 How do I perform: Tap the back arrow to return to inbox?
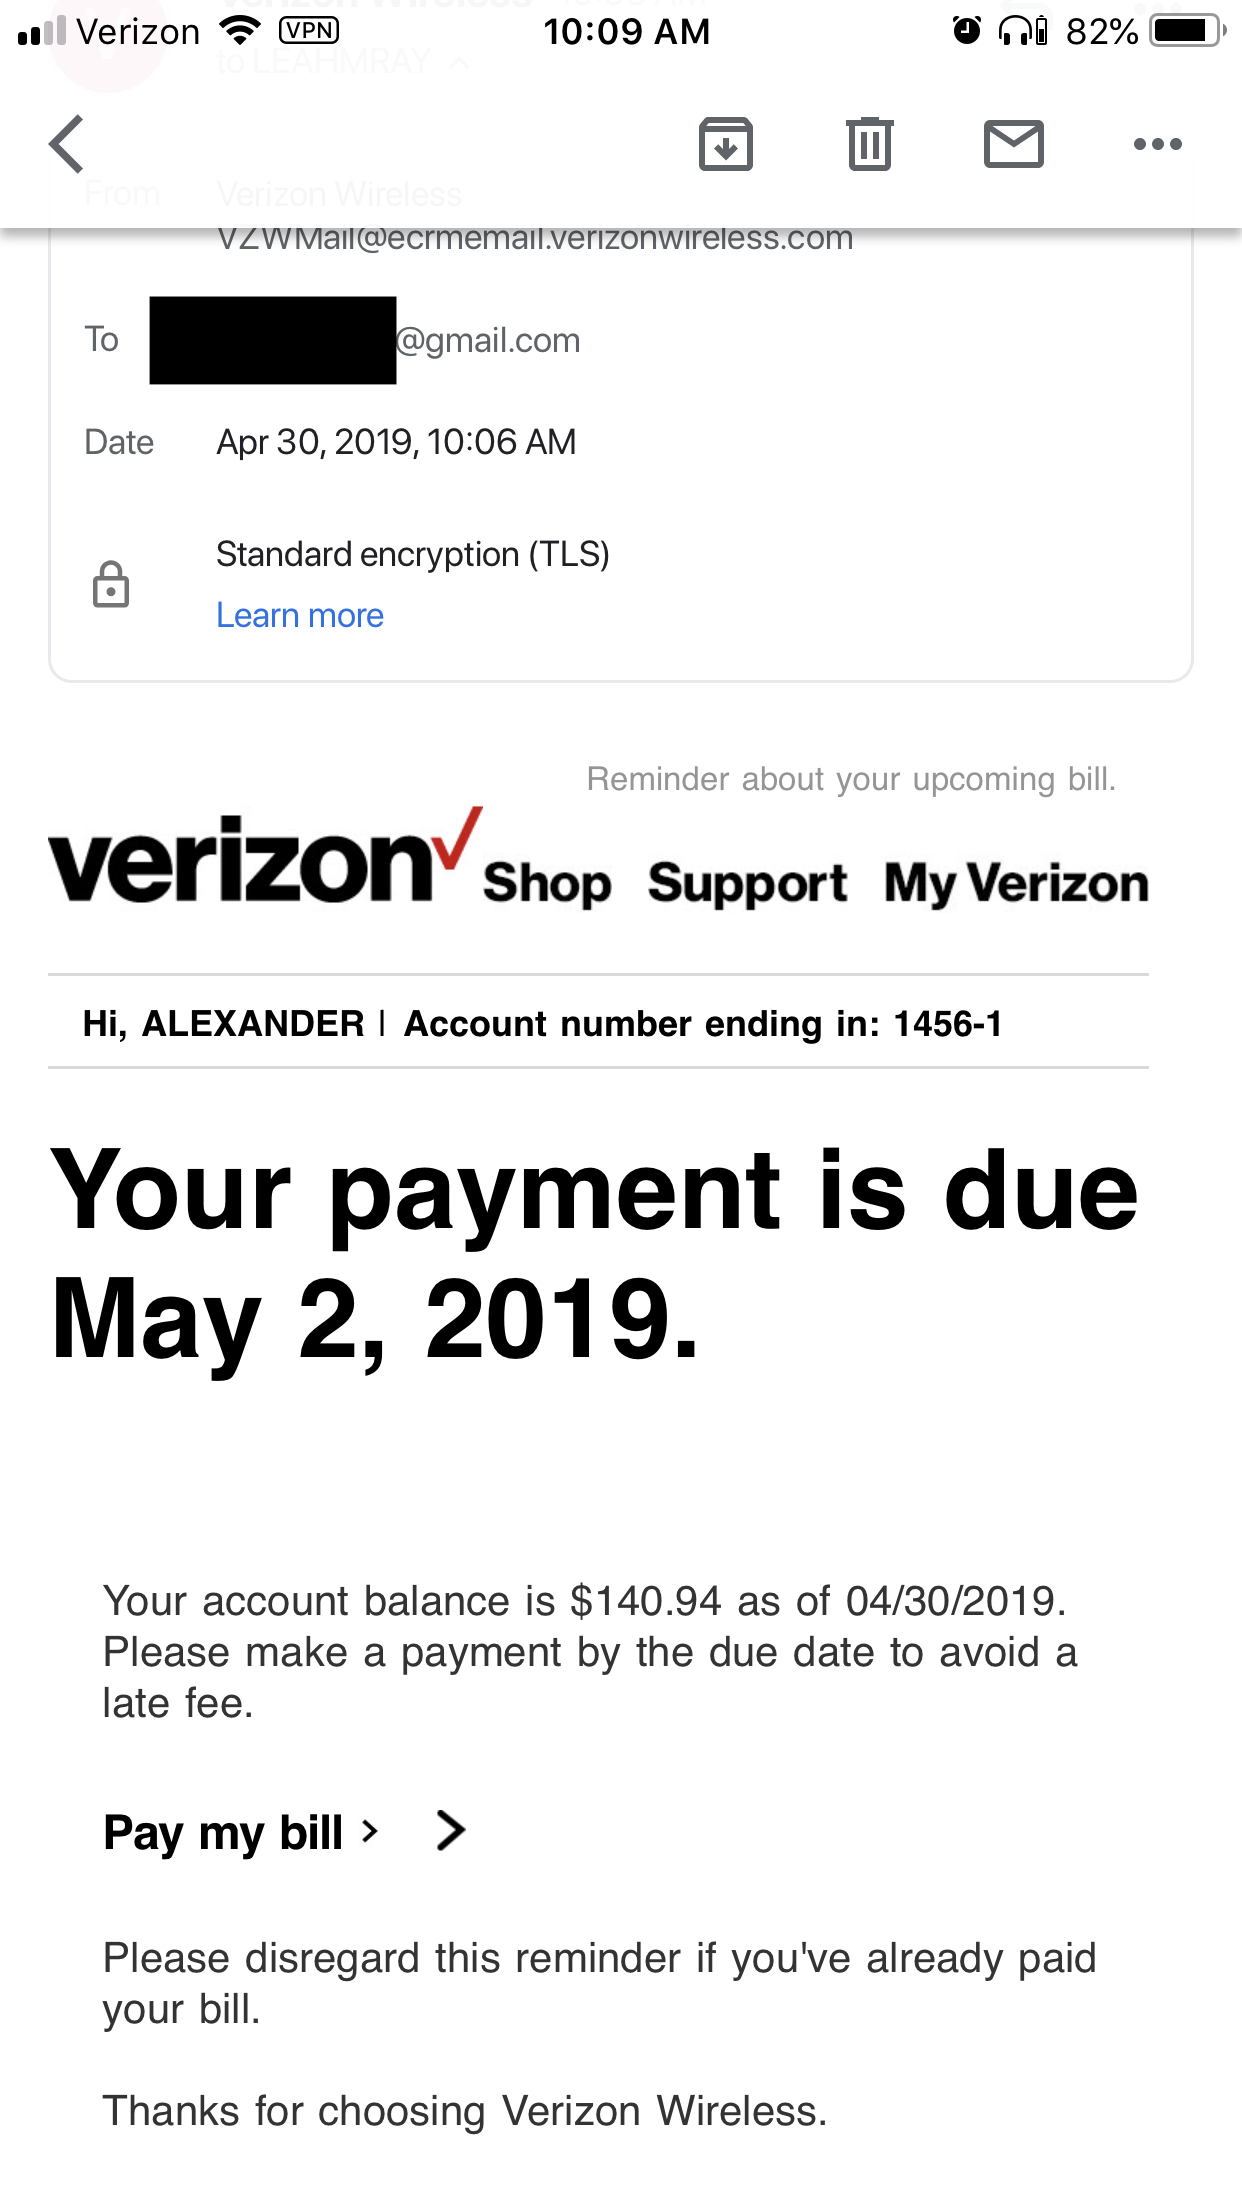pyautogui.click(x=64, y=144)
